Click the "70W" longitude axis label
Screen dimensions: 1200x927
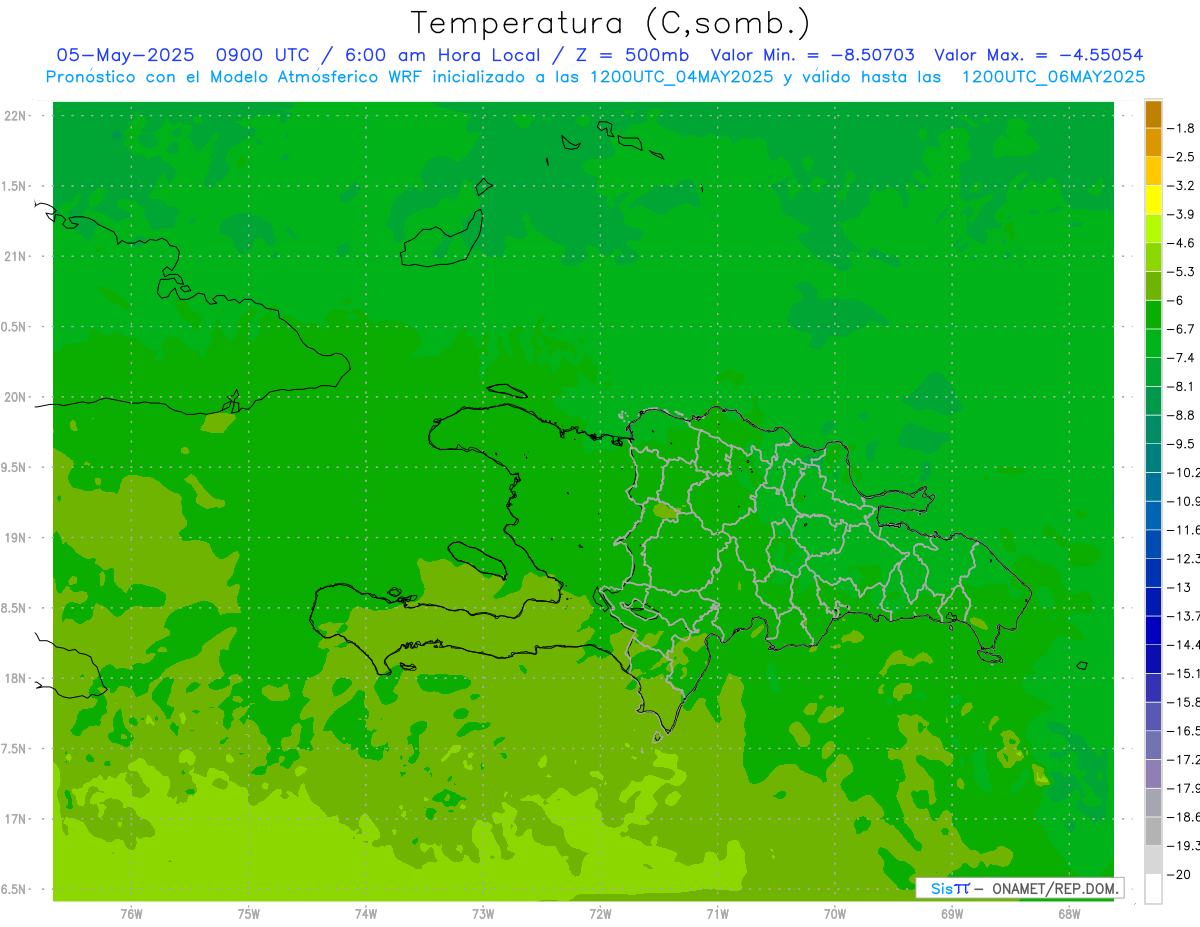tap(835, 914)
